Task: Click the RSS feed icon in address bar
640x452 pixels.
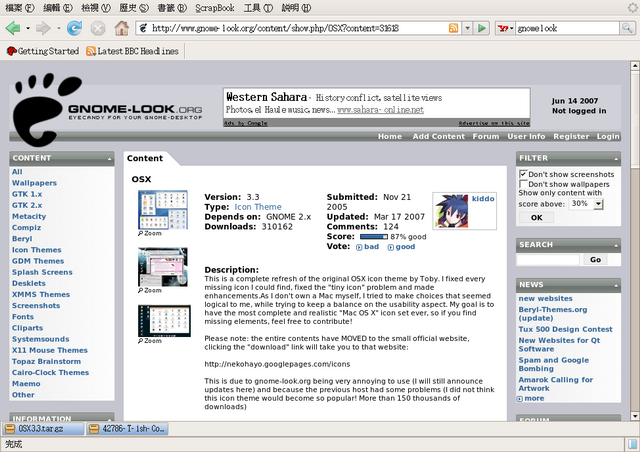Action: click(x=453, y=28)
